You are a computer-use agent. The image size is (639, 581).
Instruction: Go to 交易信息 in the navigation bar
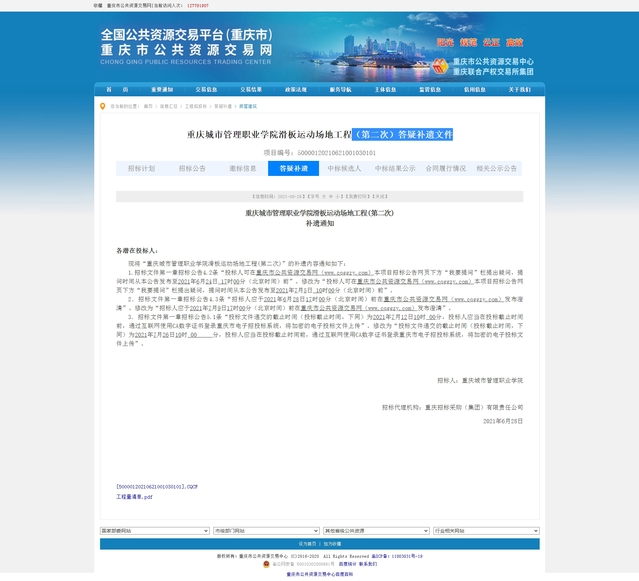[206, 90]
